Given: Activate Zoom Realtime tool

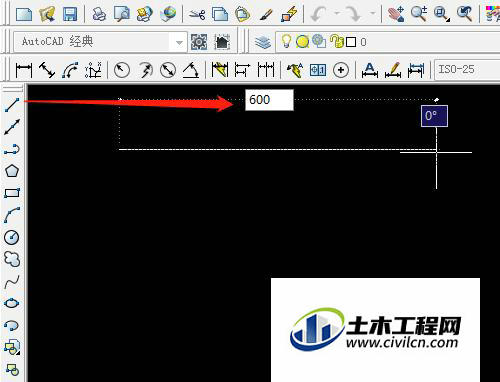Looking at the screenshot, I should point(419,14).
